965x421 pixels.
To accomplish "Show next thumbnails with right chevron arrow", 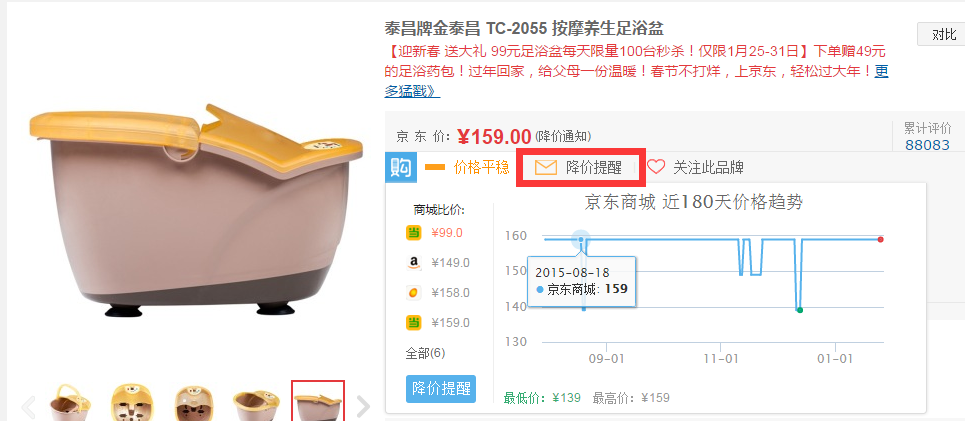I will pos(363,406).
